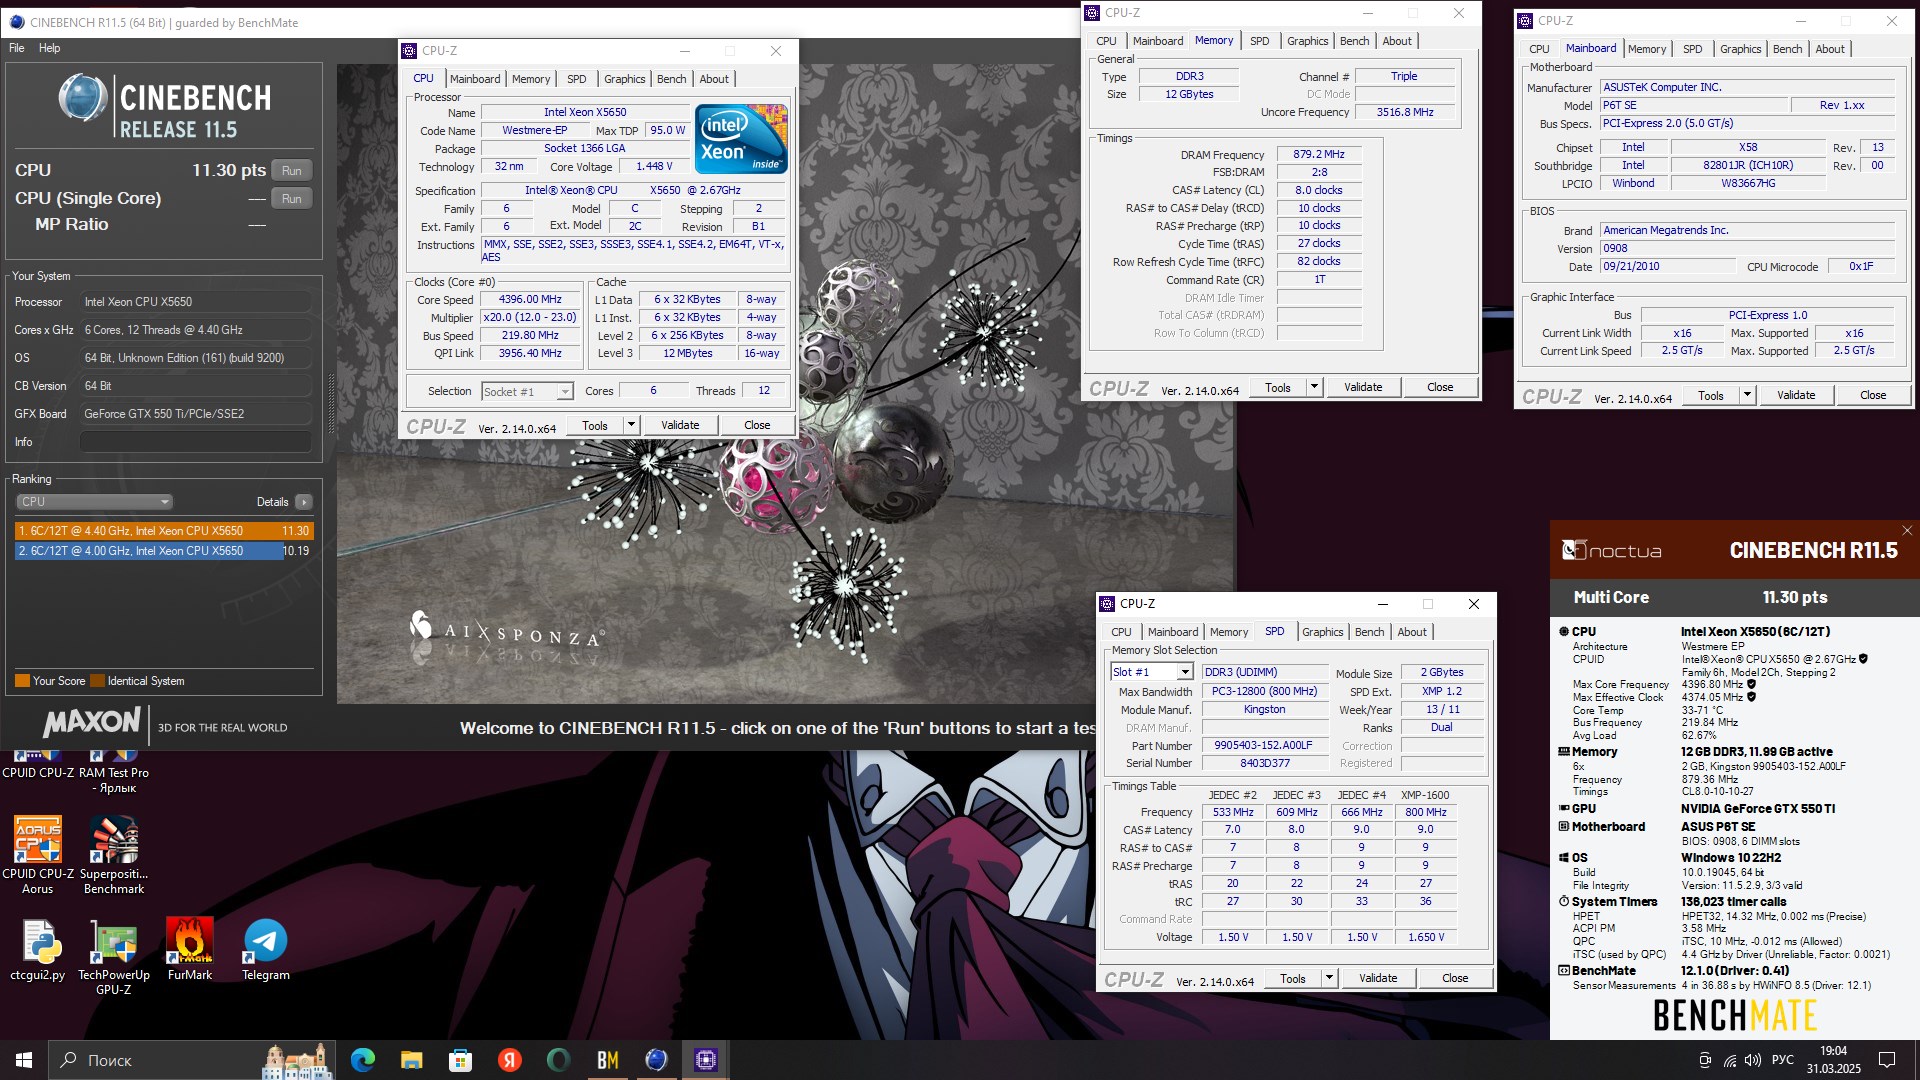Click the Intel Xeon inside logo

click(741, 139)
